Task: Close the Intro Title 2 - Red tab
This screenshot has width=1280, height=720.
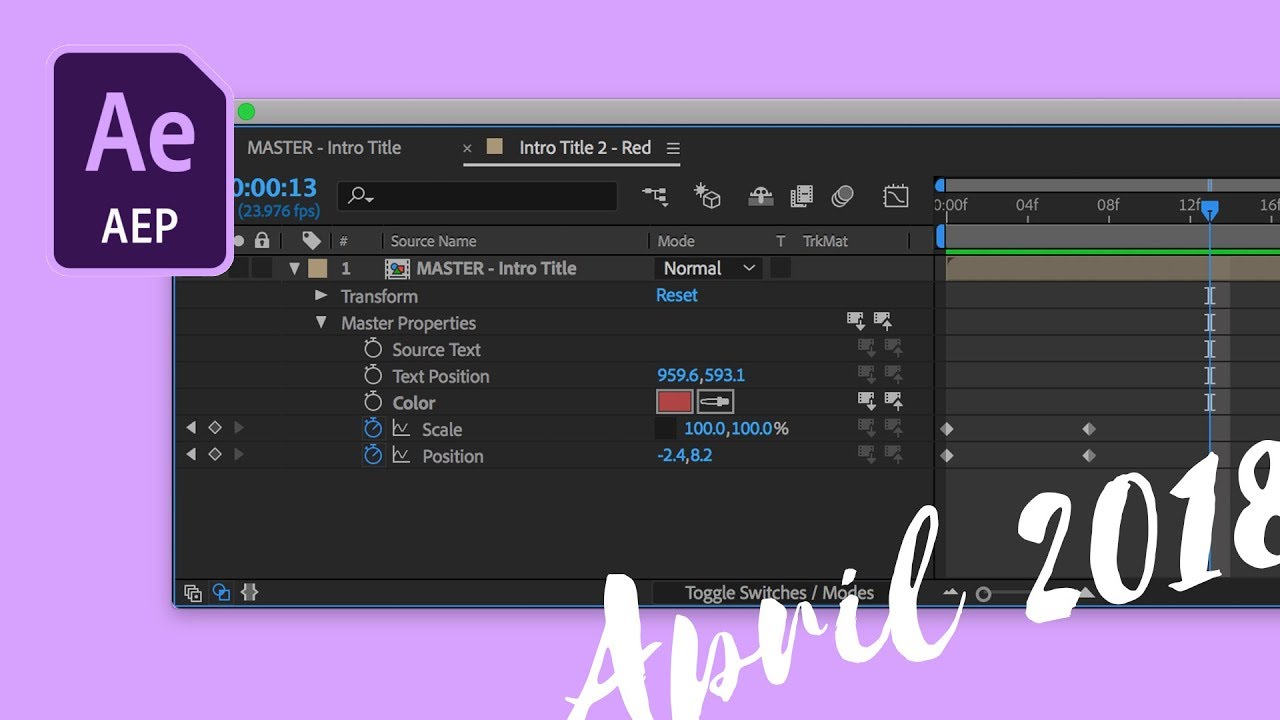Action: (467, 148)
